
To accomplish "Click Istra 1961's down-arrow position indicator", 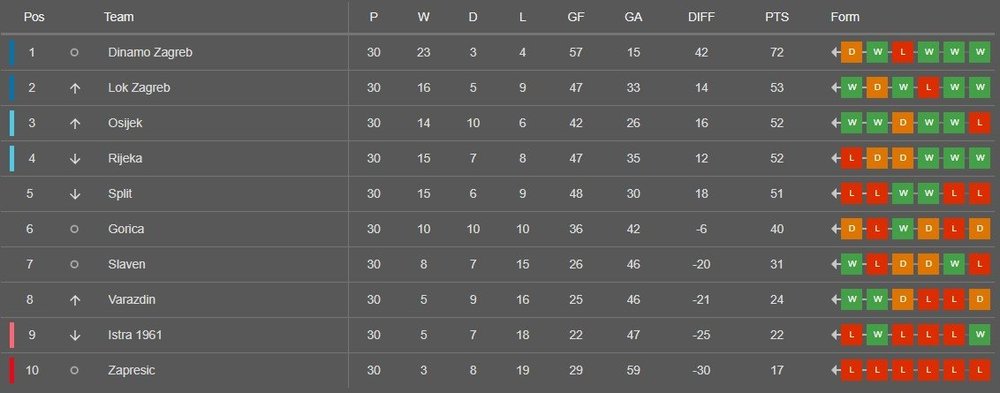I will click(x=75, y=335).
